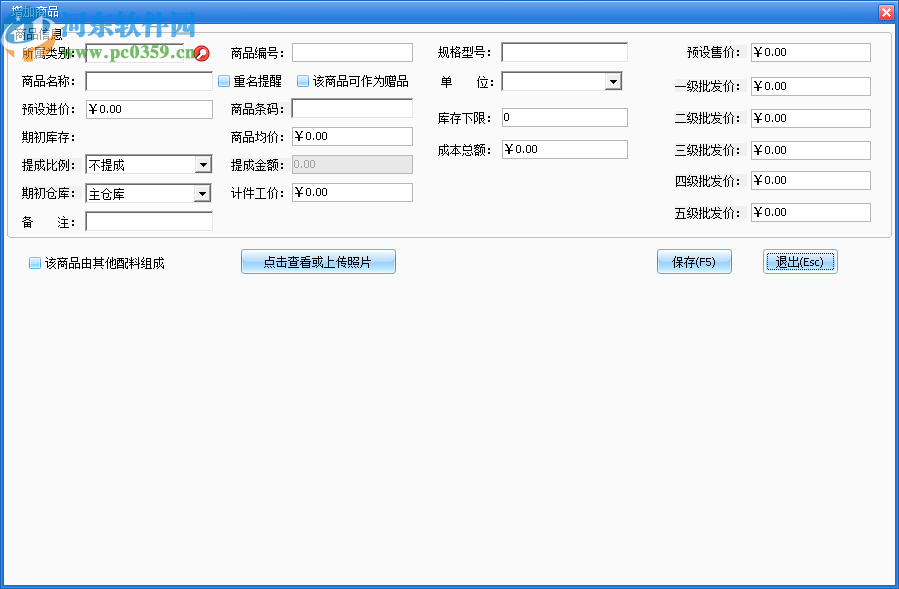Click the category lookup magnifier icon
The width and height of the screenshot is (899, 589).
(x=201, y=52)
